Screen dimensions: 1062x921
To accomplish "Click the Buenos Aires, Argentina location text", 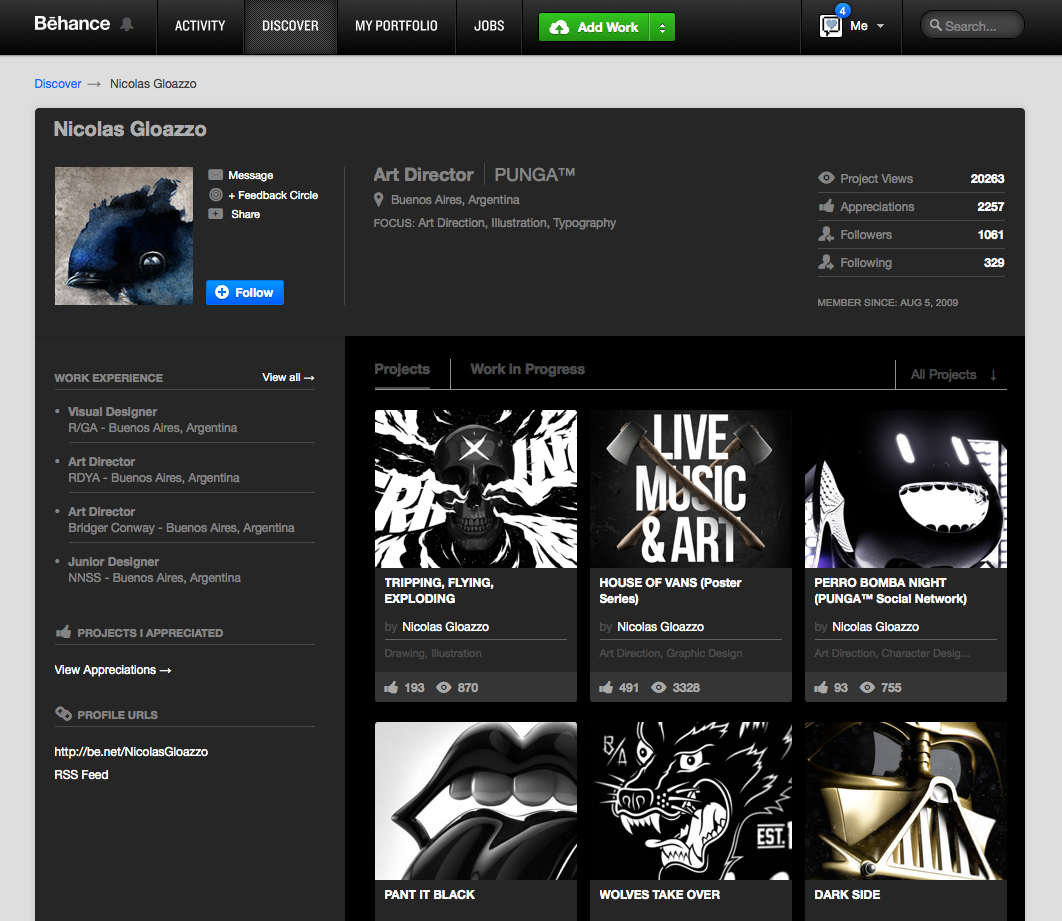I will (x=455, y=200).
